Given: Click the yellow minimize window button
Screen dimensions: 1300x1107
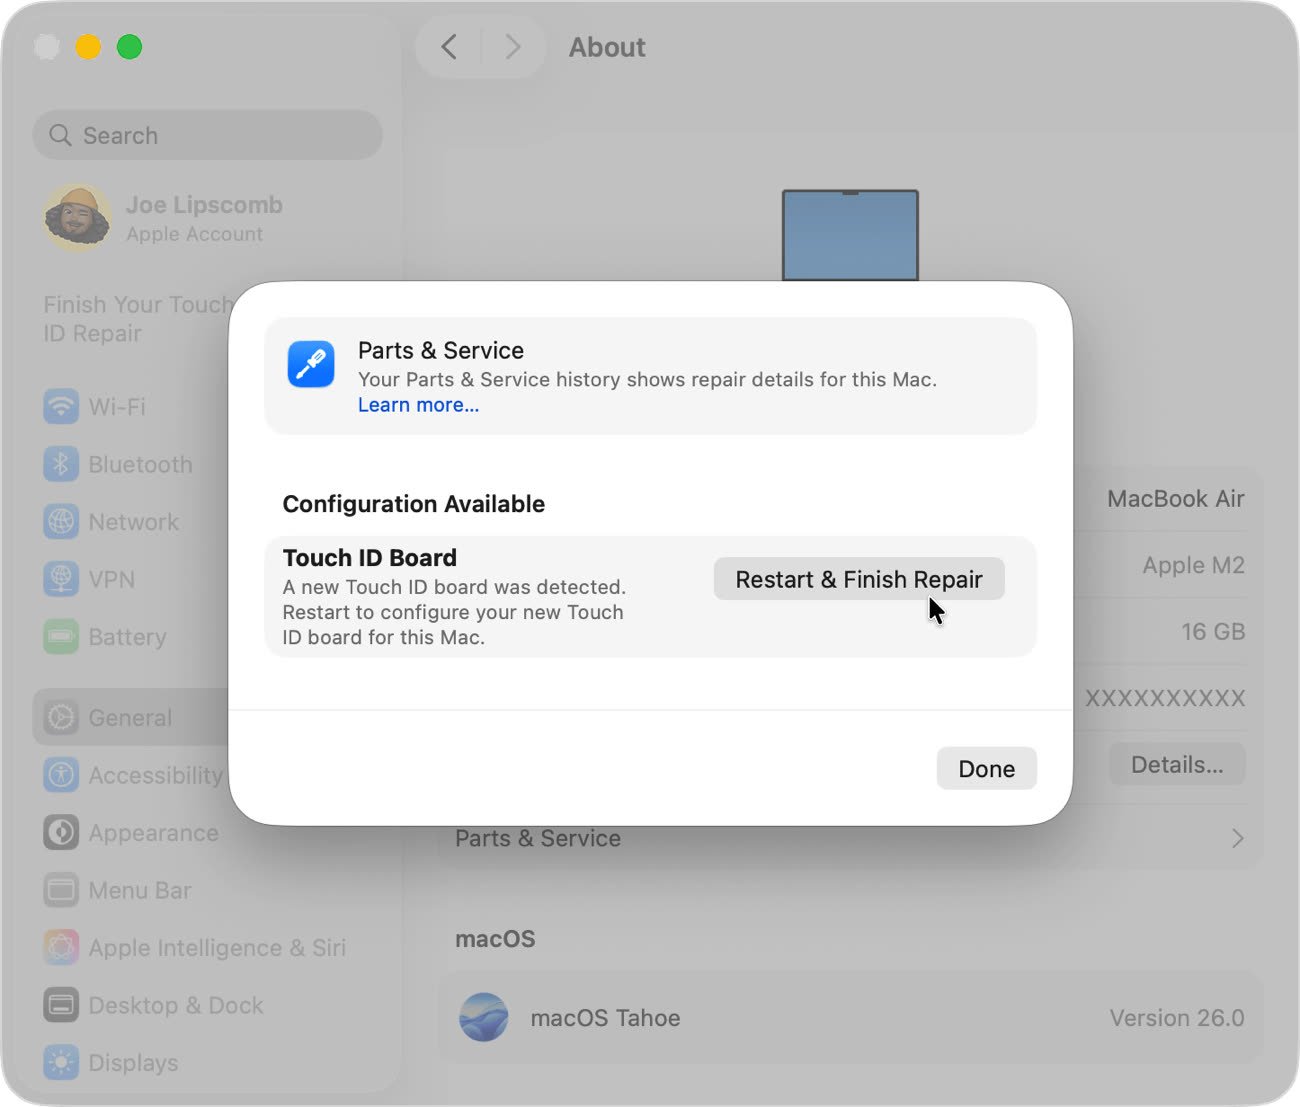Looking at the screenshot, I should pos(88,47).
